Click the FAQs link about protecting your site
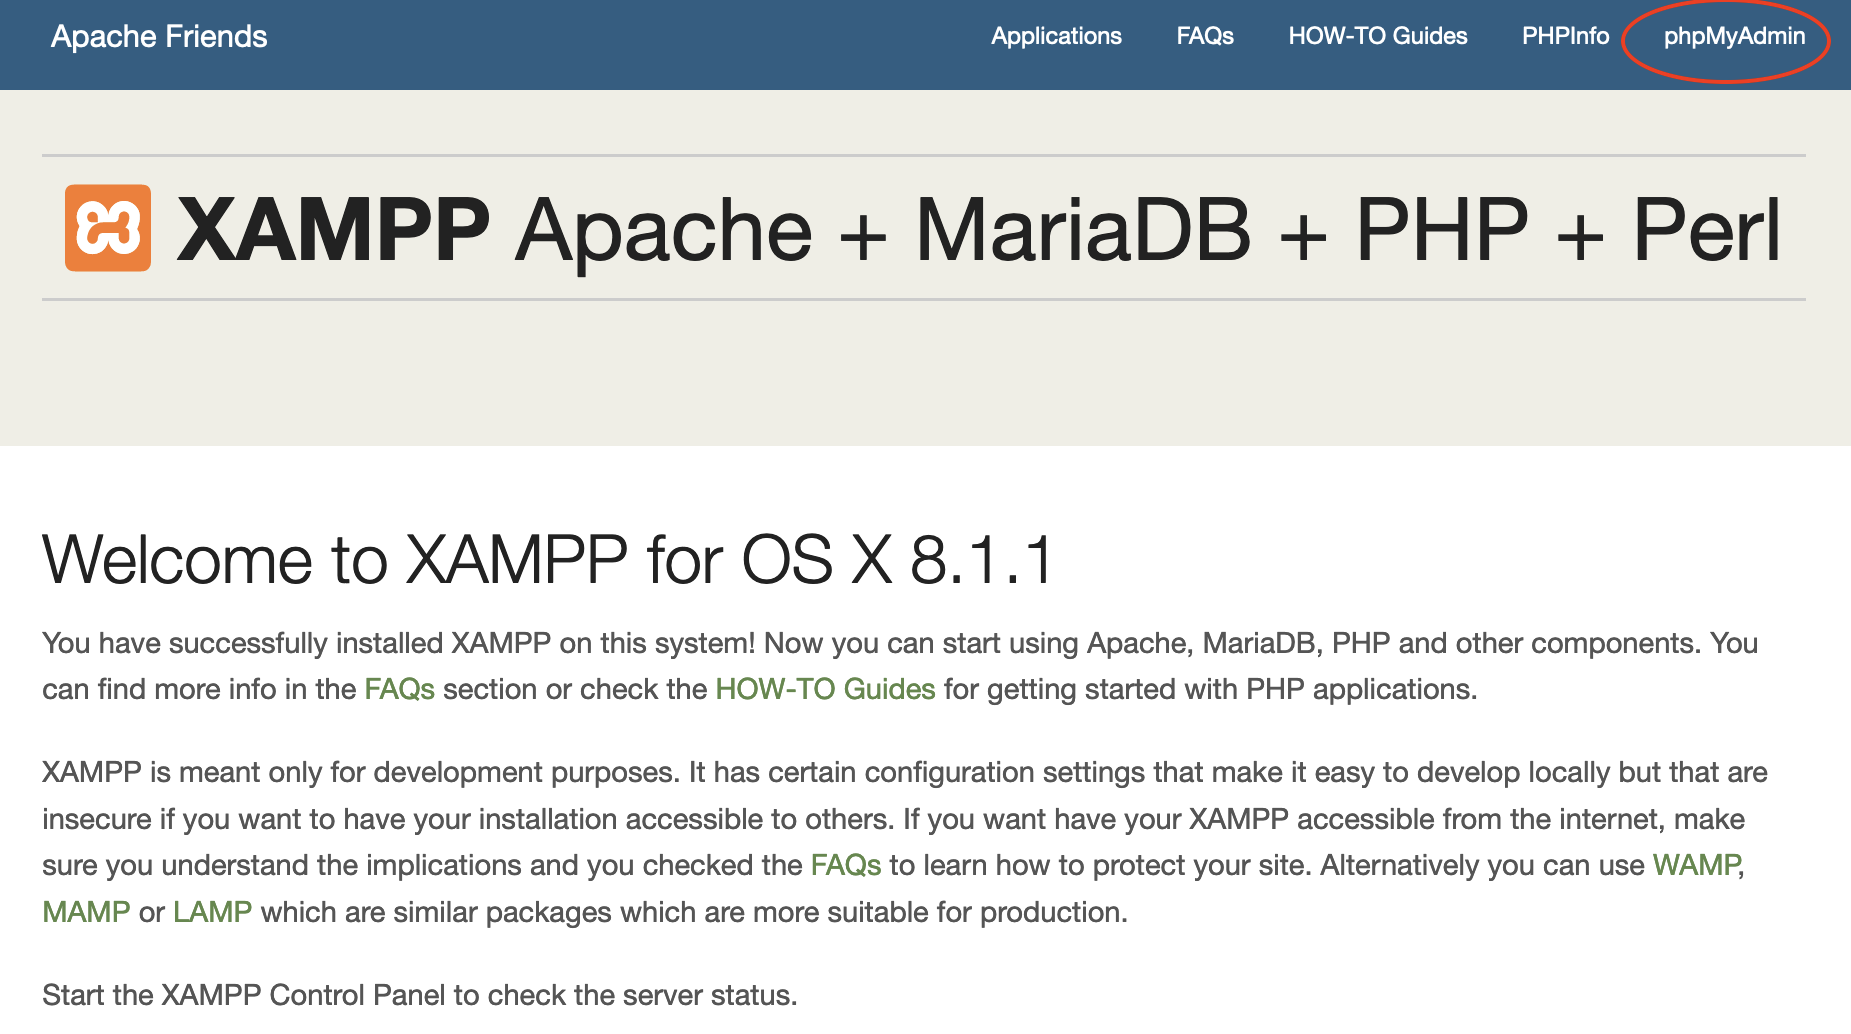 click(x=846, y=864)
